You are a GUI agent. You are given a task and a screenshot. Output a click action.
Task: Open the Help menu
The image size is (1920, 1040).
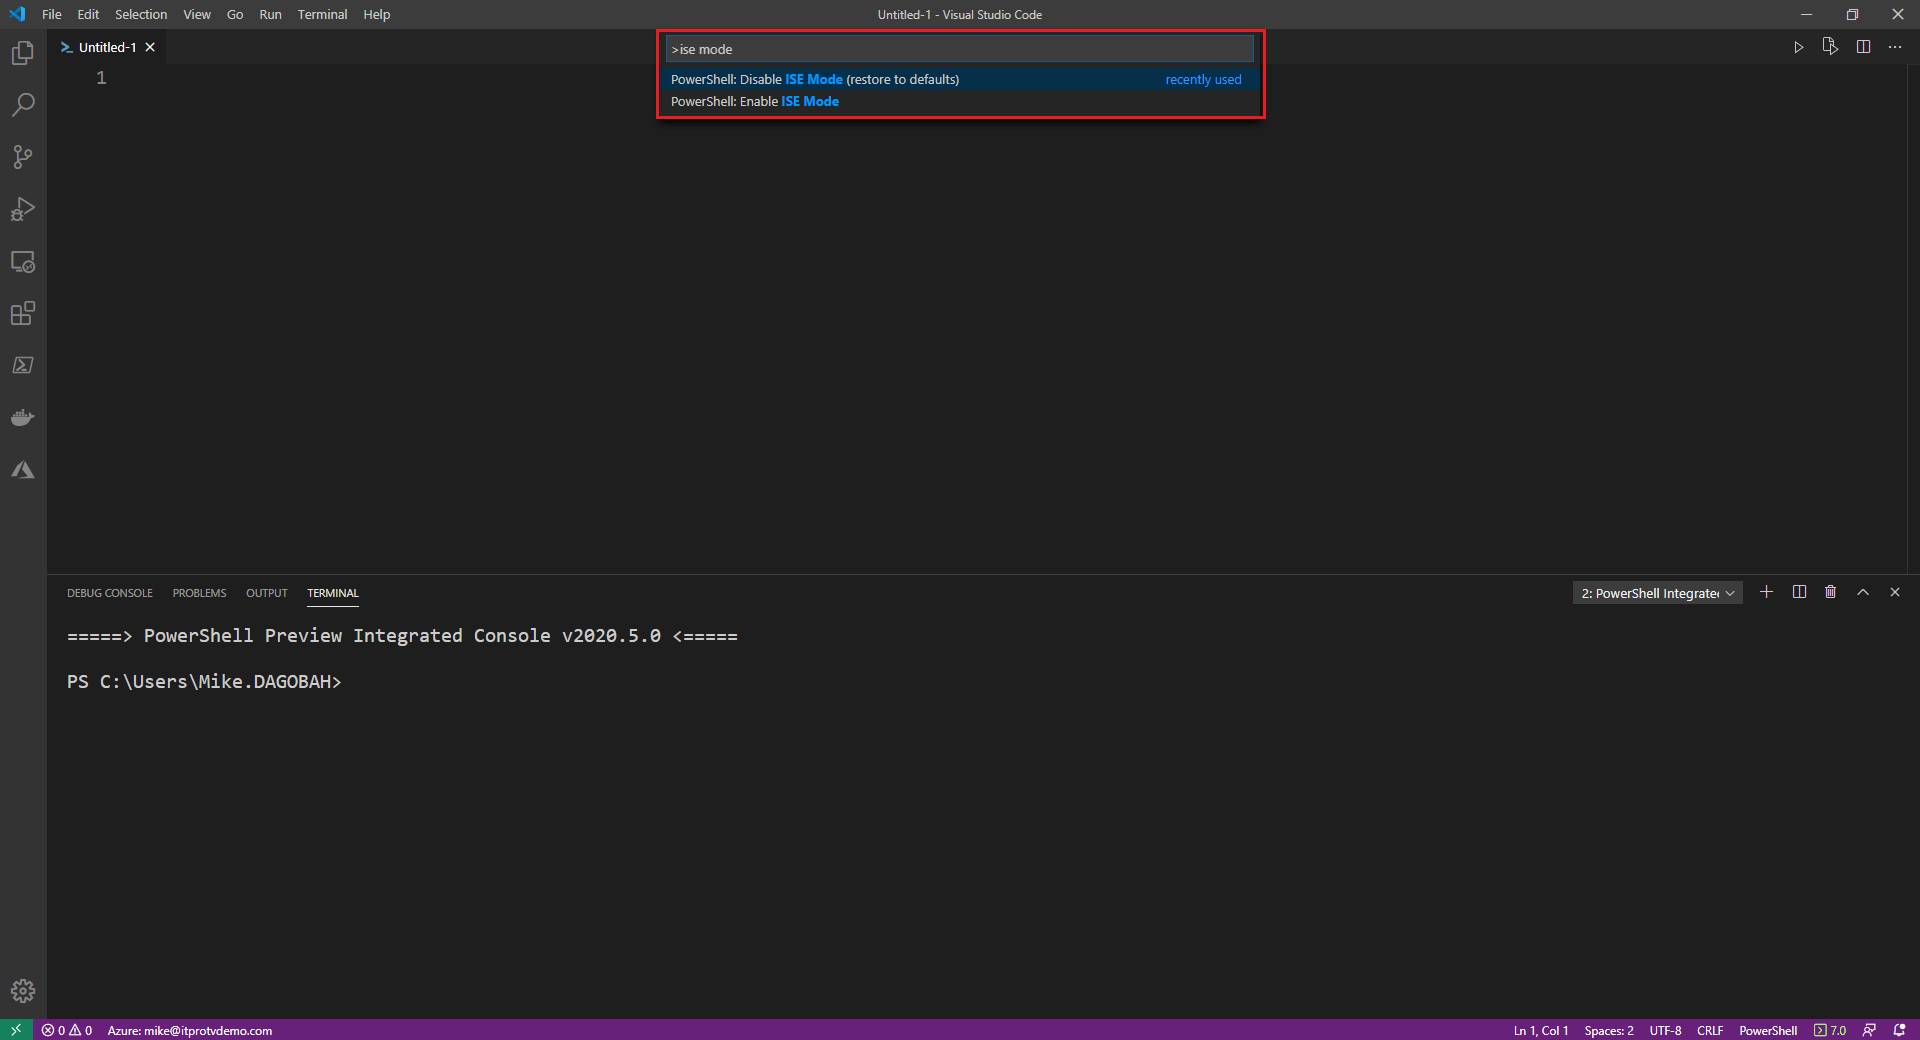[377, 14]
